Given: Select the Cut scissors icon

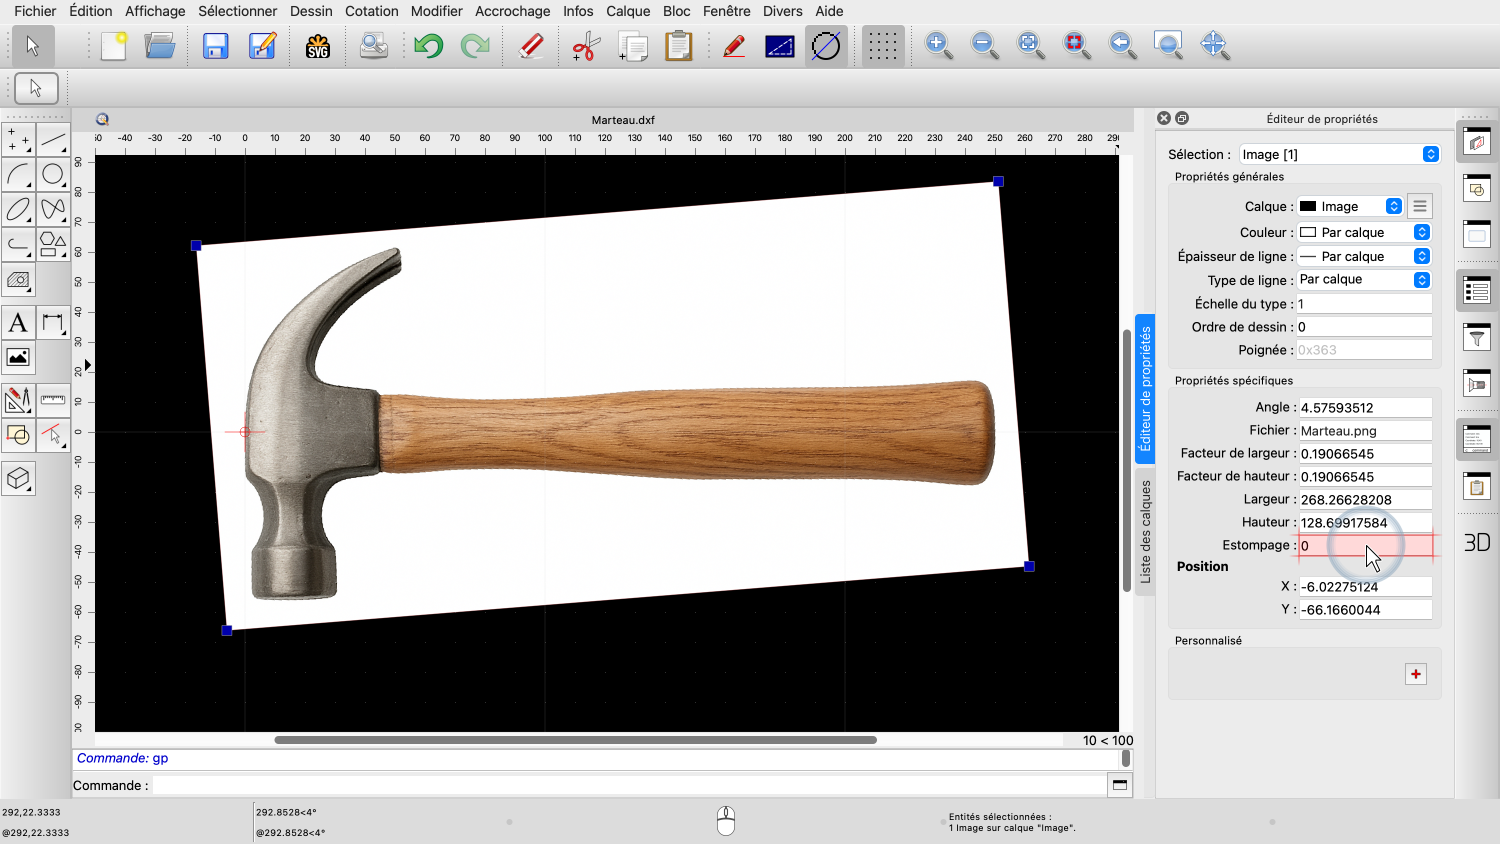Looking at the screenshot, I should click(585, 46).
